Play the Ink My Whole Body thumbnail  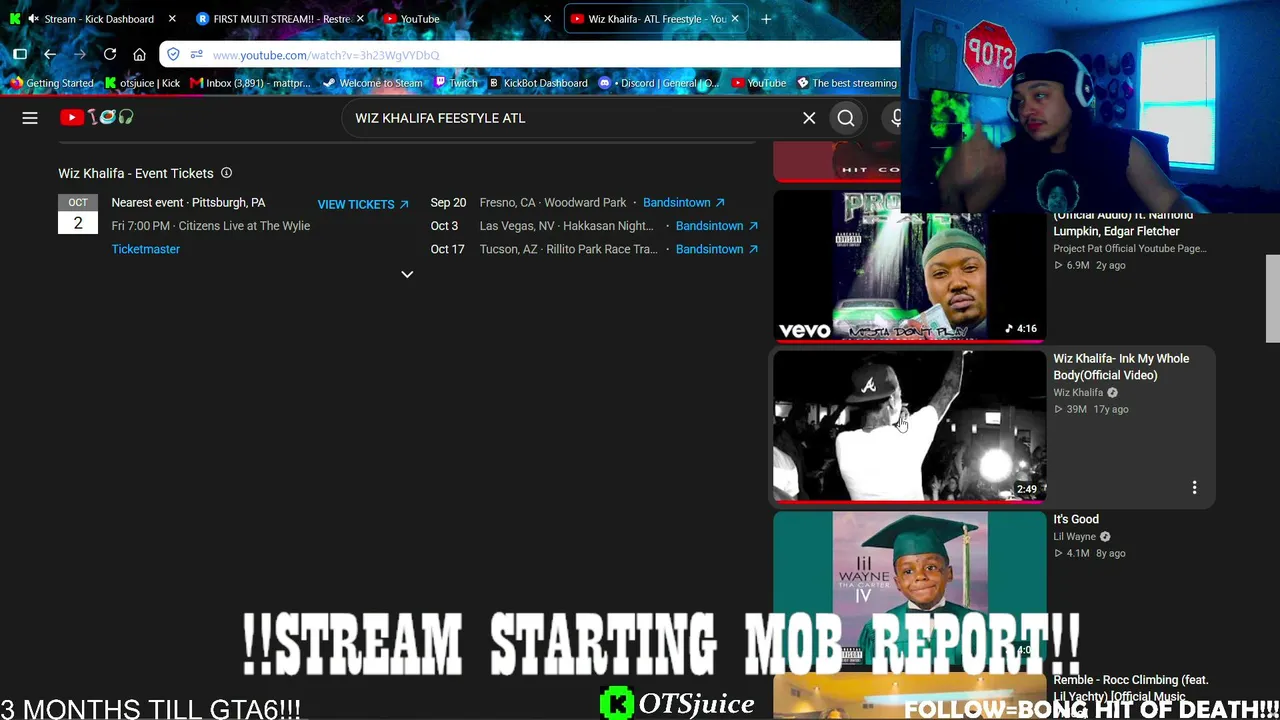pyautogui.click(x=909, y=426)
